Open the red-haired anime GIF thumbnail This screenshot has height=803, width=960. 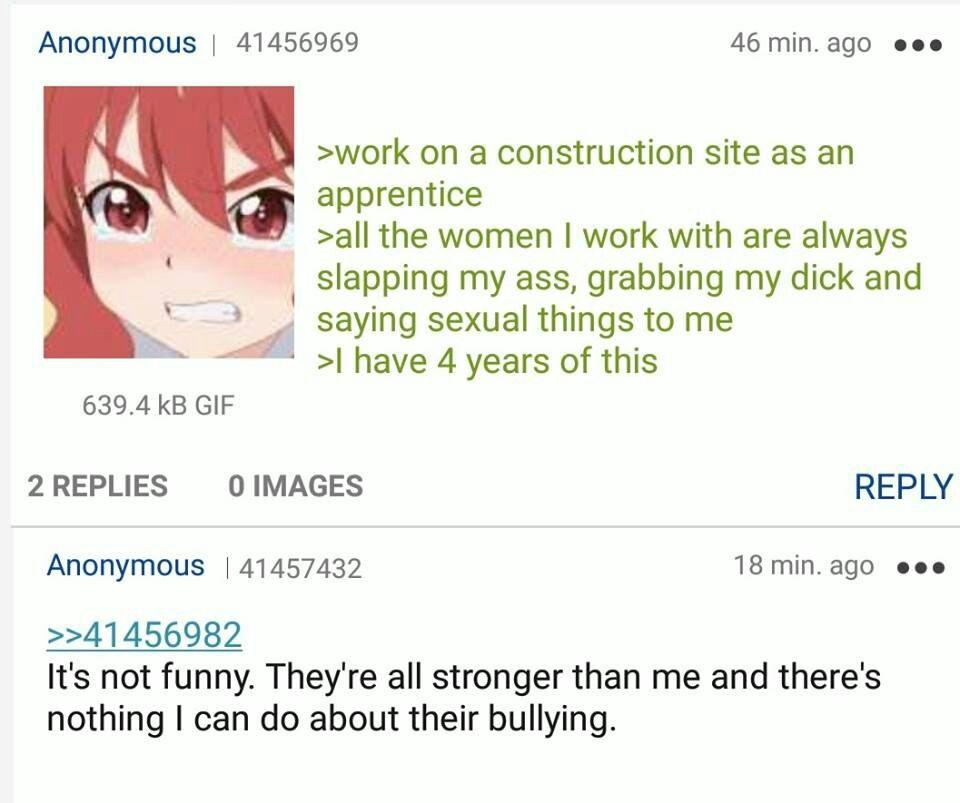168,222
